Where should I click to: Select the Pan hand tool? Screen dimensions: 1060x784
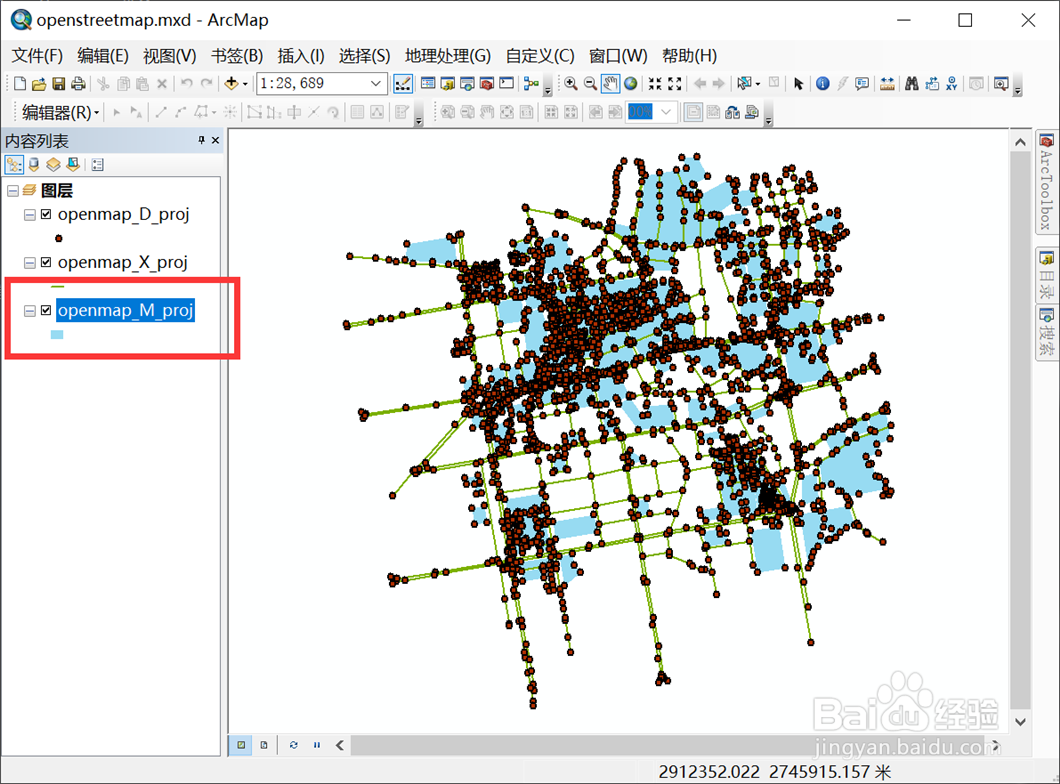click(610, 83)
